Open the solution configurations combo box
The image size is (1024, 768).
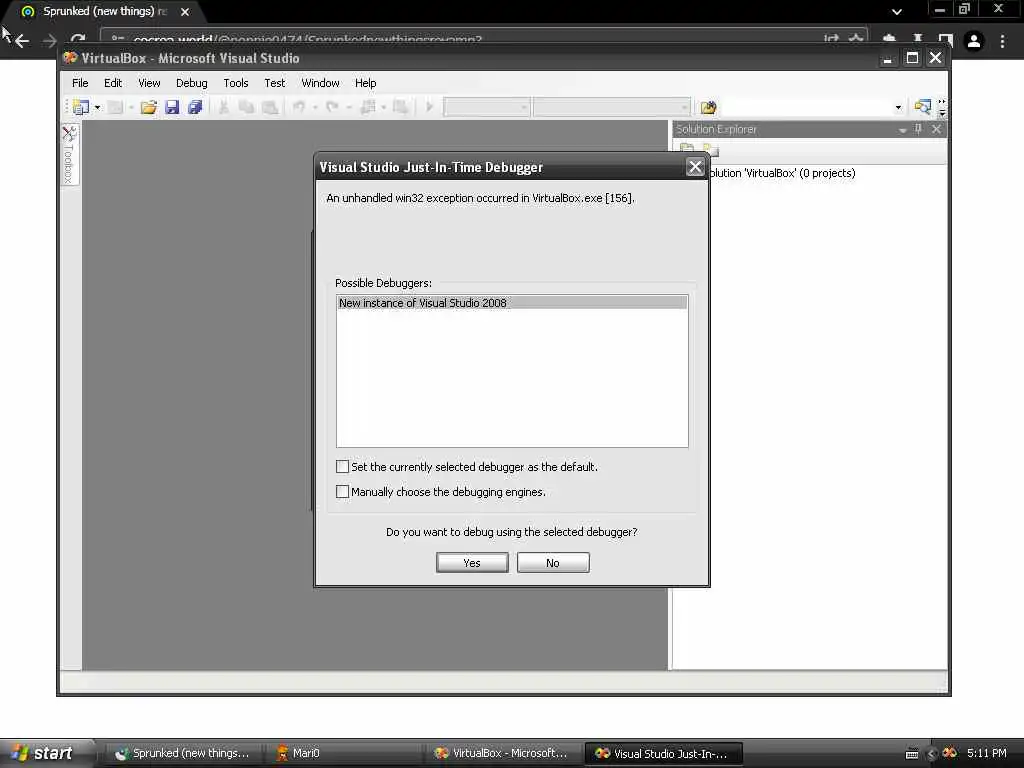pyautogui.click(x=486, y=106)
